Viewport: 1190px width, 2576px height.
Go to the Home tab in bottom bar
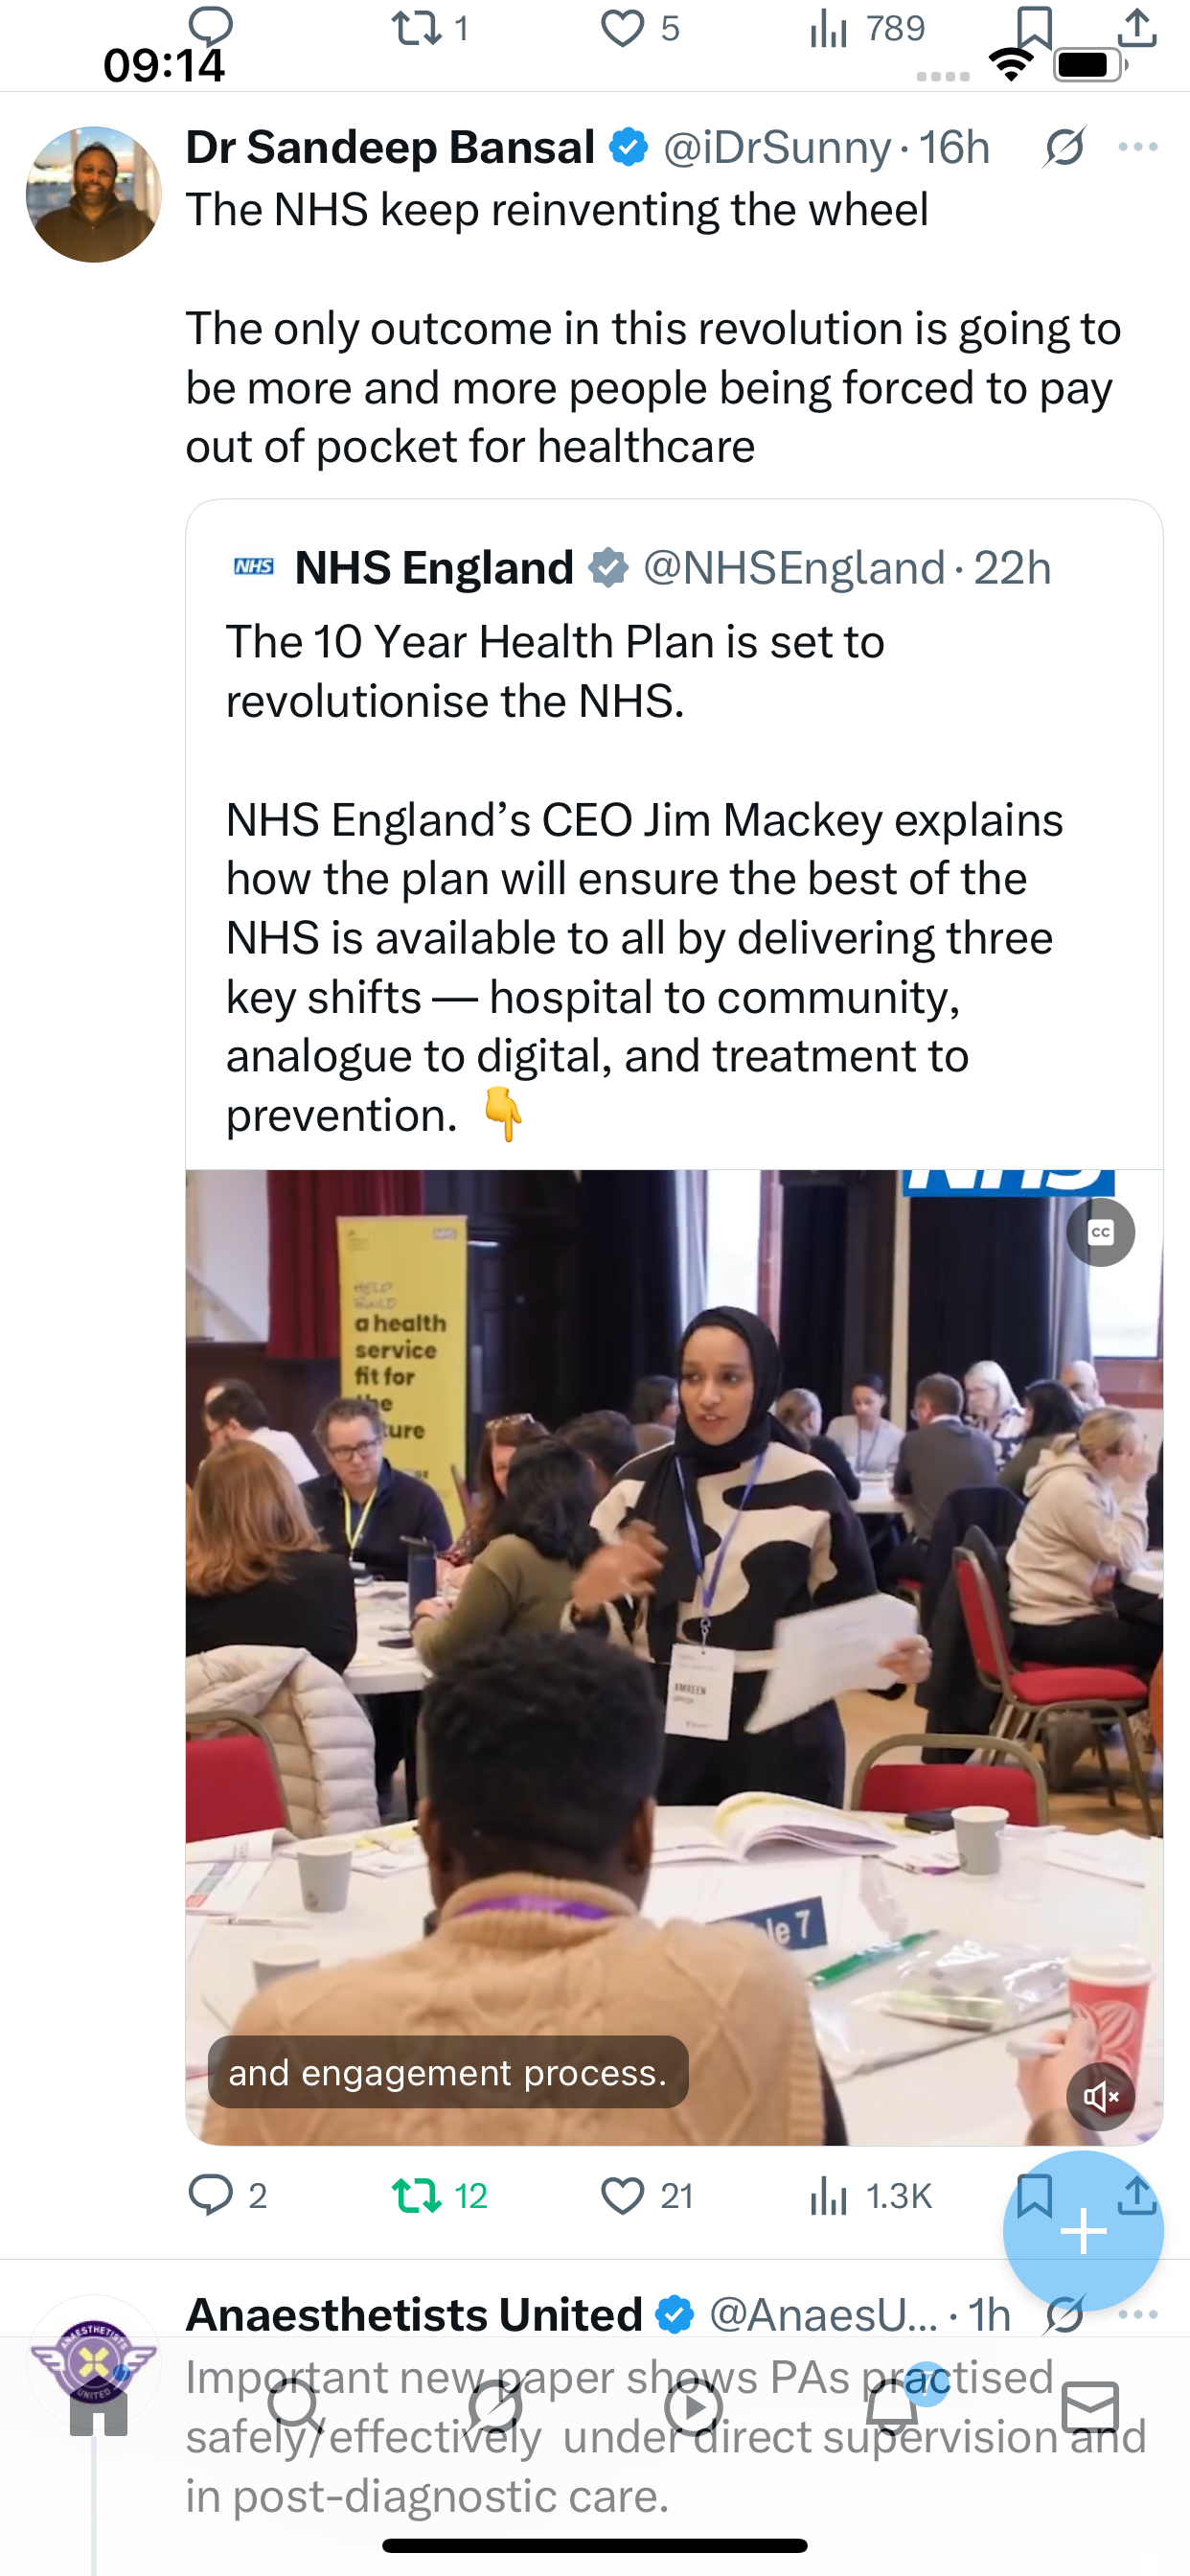coord(98,2408)
